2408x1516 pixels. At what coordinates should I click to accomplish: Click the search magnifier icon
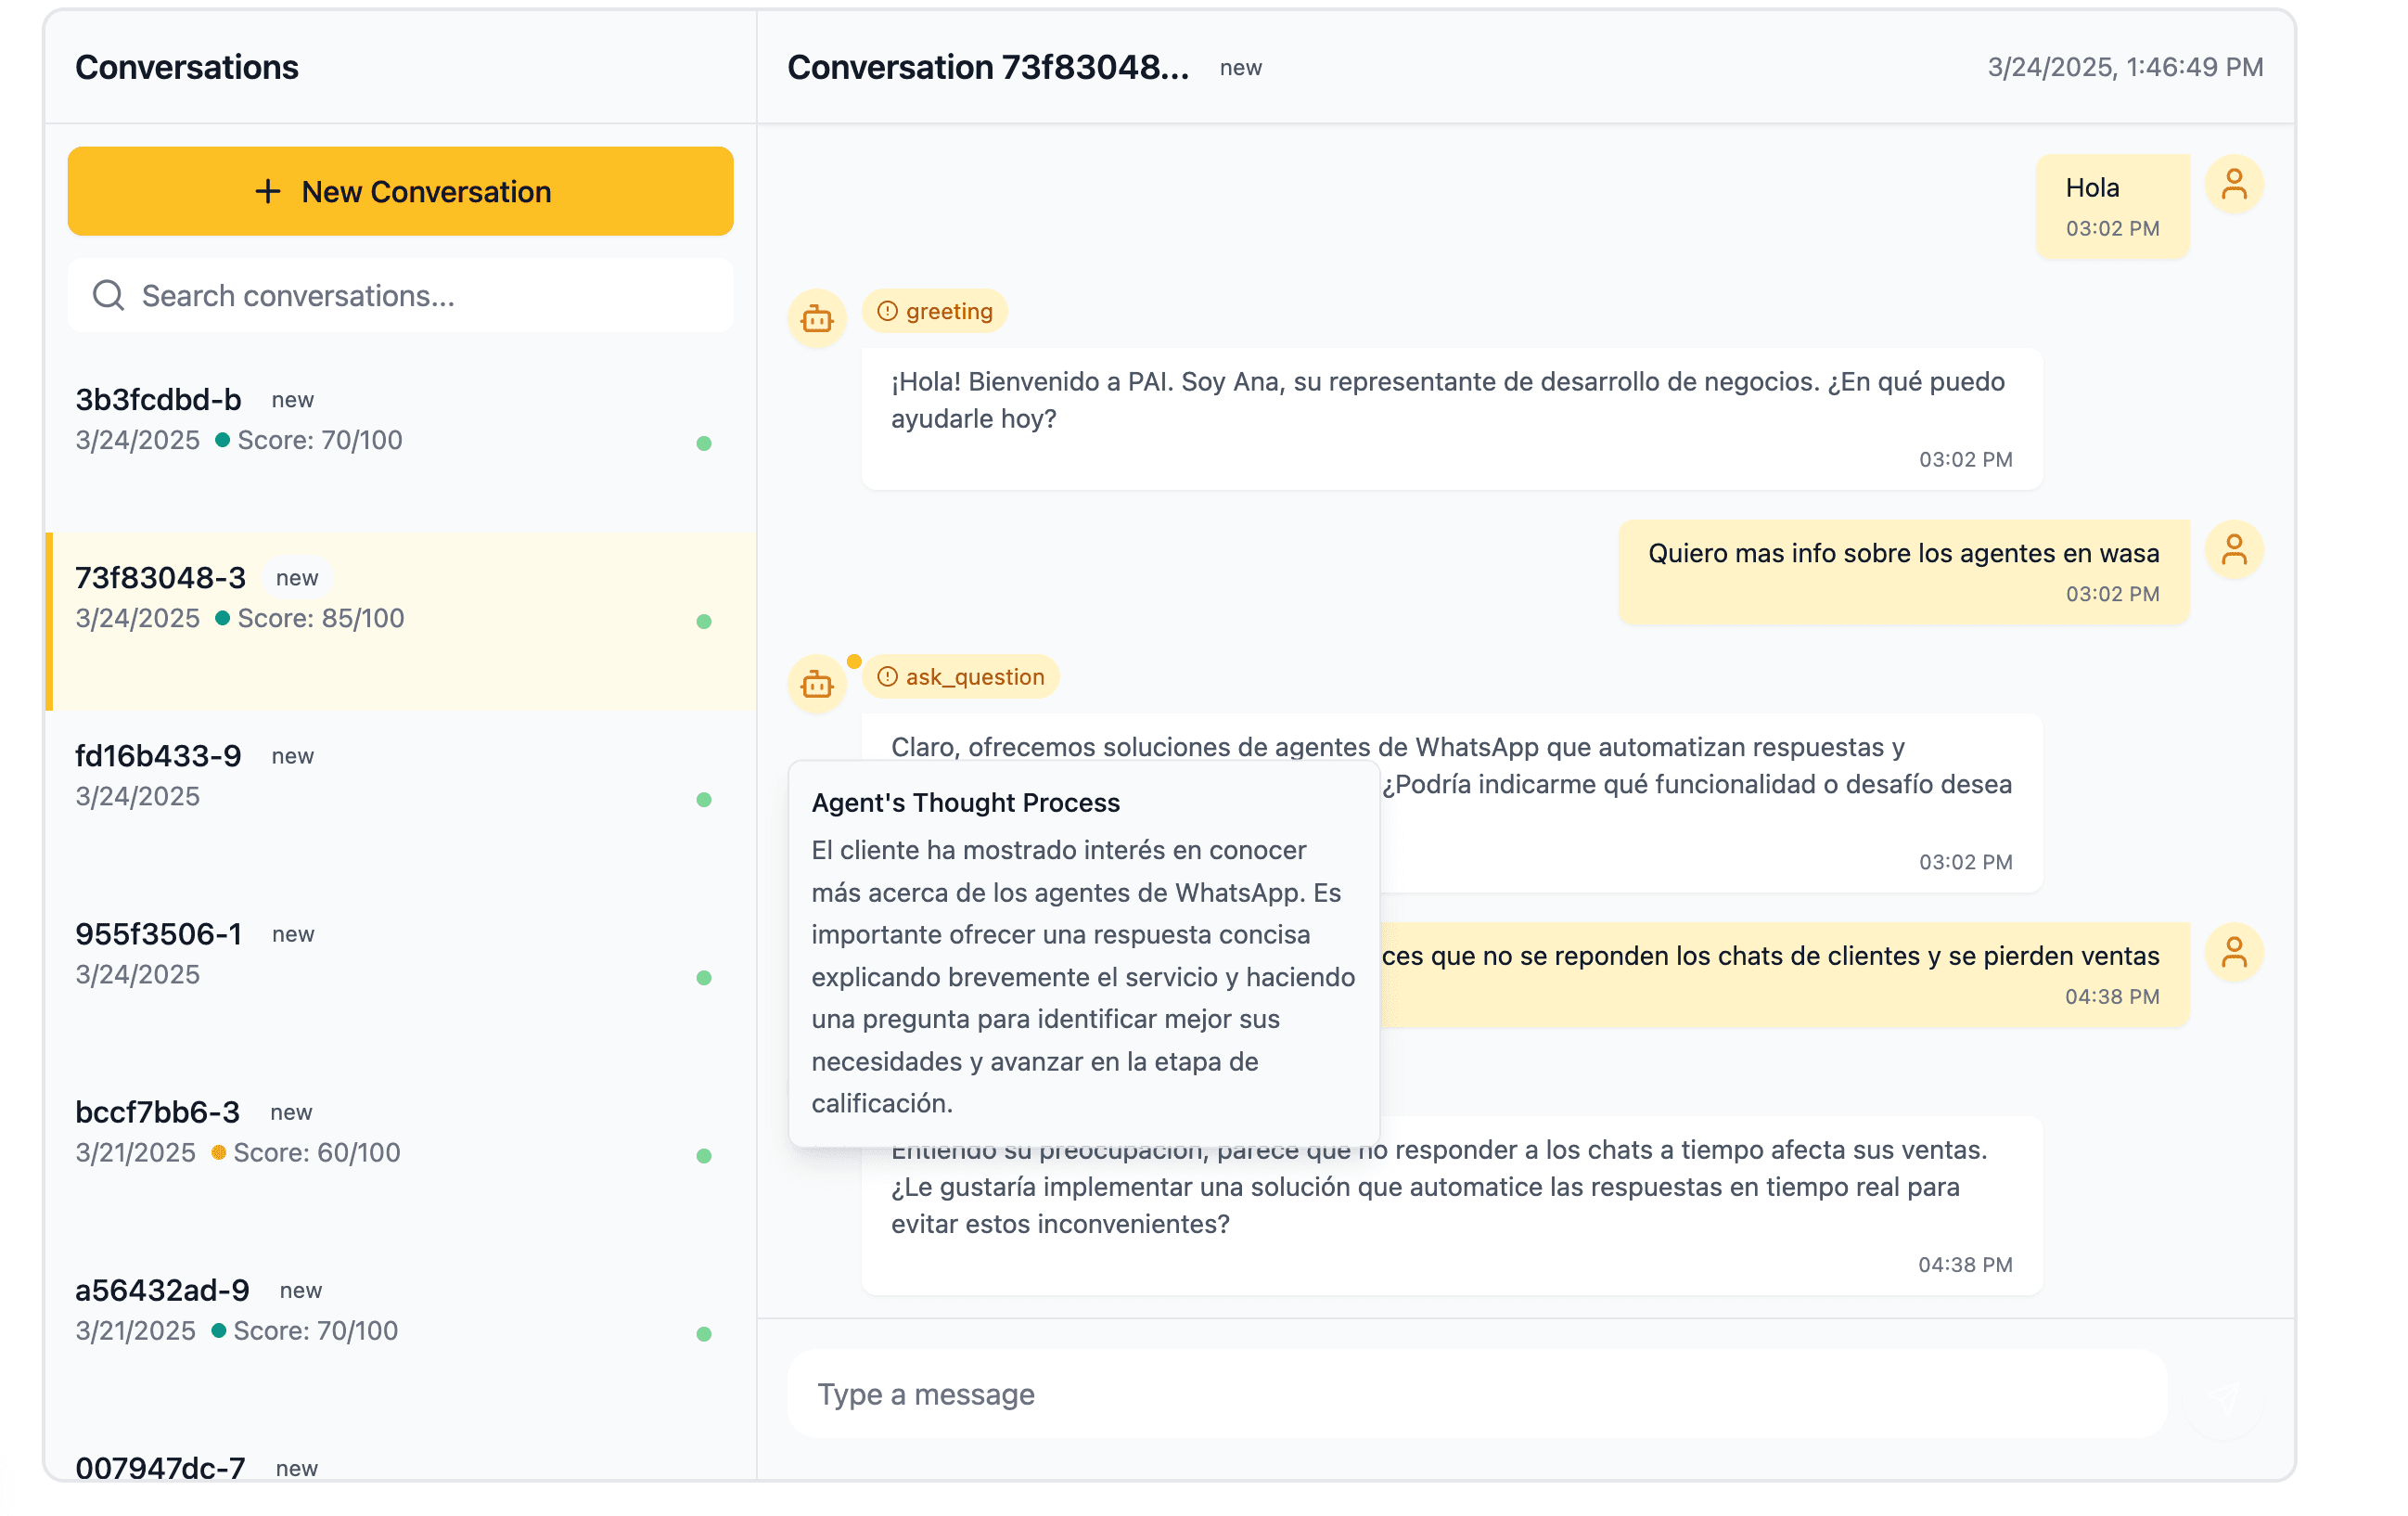[108, 296]
